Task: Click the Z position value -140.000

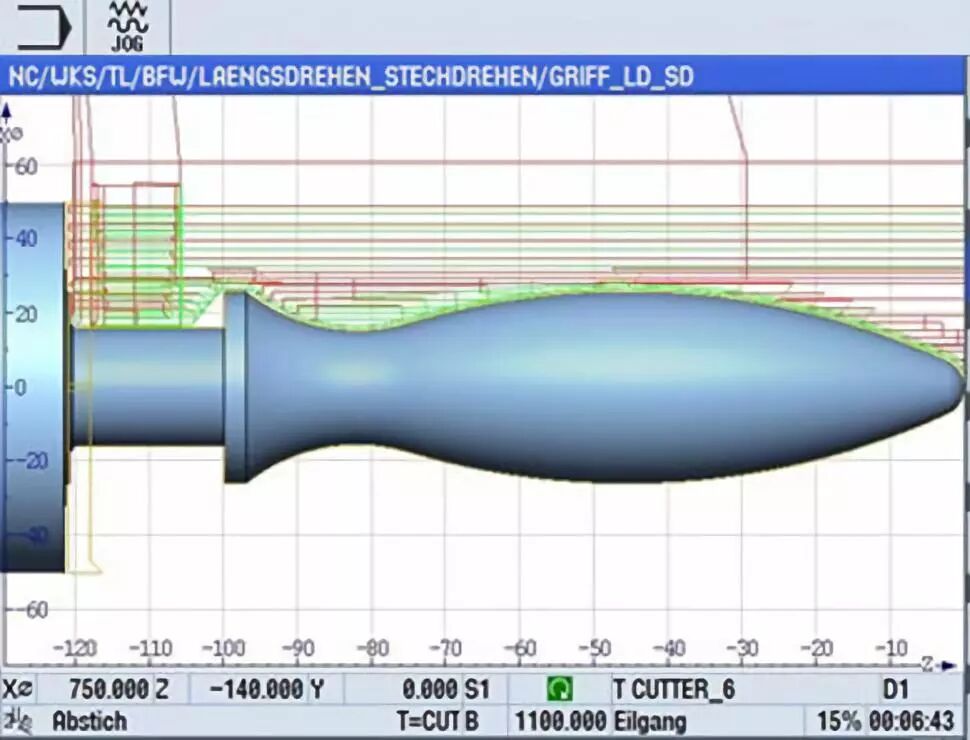Action: point(260,689)
